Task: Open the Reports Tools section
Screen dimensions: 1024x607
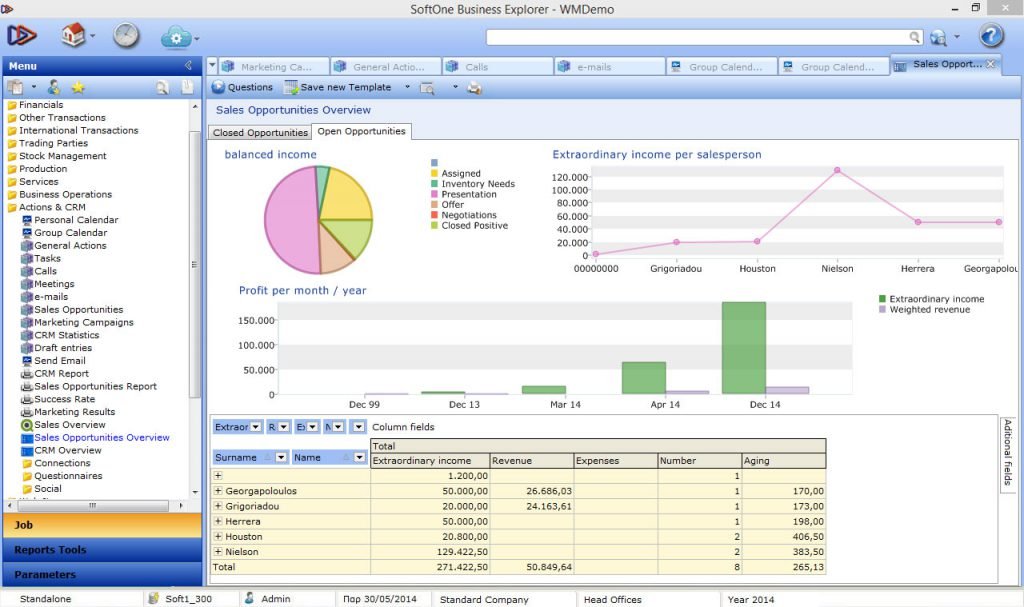Action: [102, 550]
